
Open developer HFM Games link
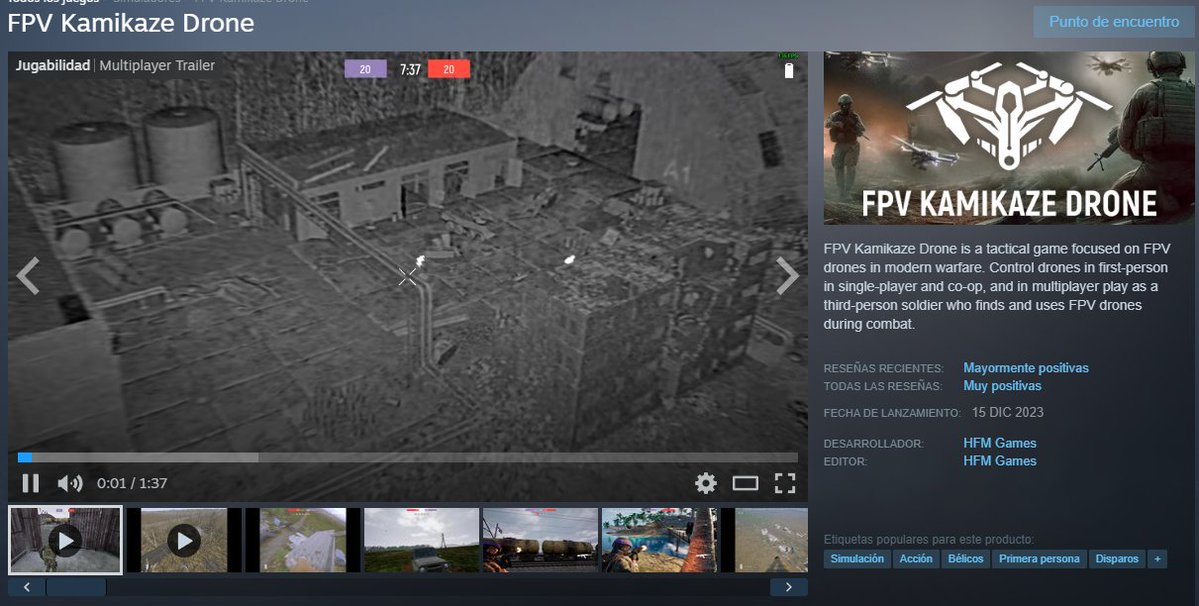pyautogui.click(x=999, y=443)
